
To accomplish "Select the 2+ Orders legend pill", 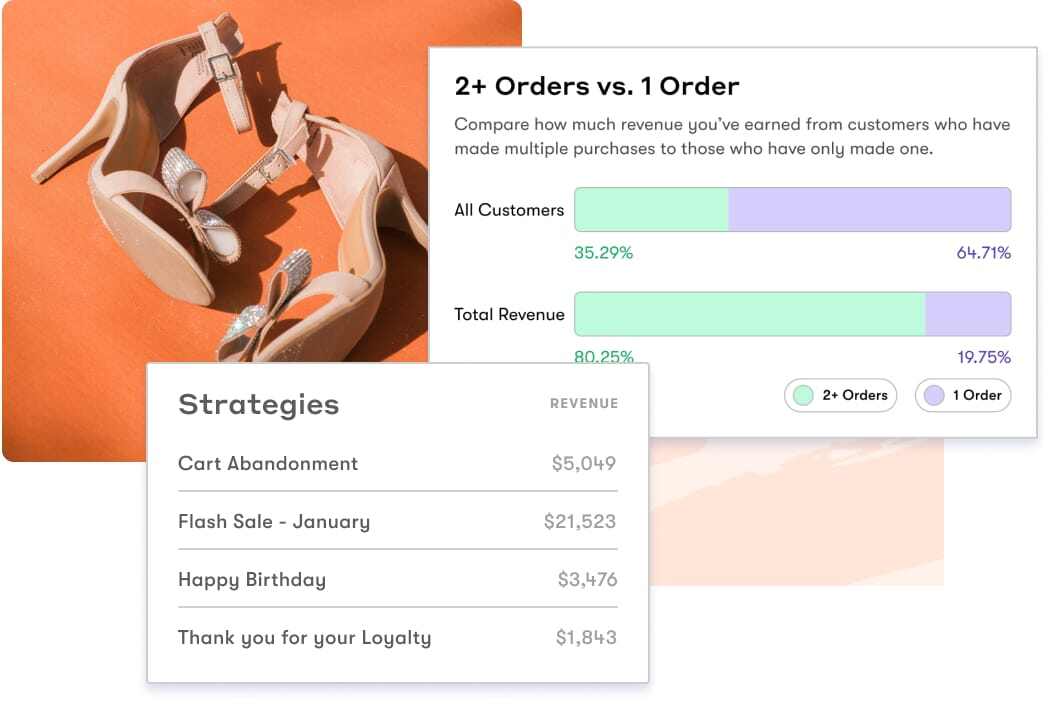I will coord(840,396).
